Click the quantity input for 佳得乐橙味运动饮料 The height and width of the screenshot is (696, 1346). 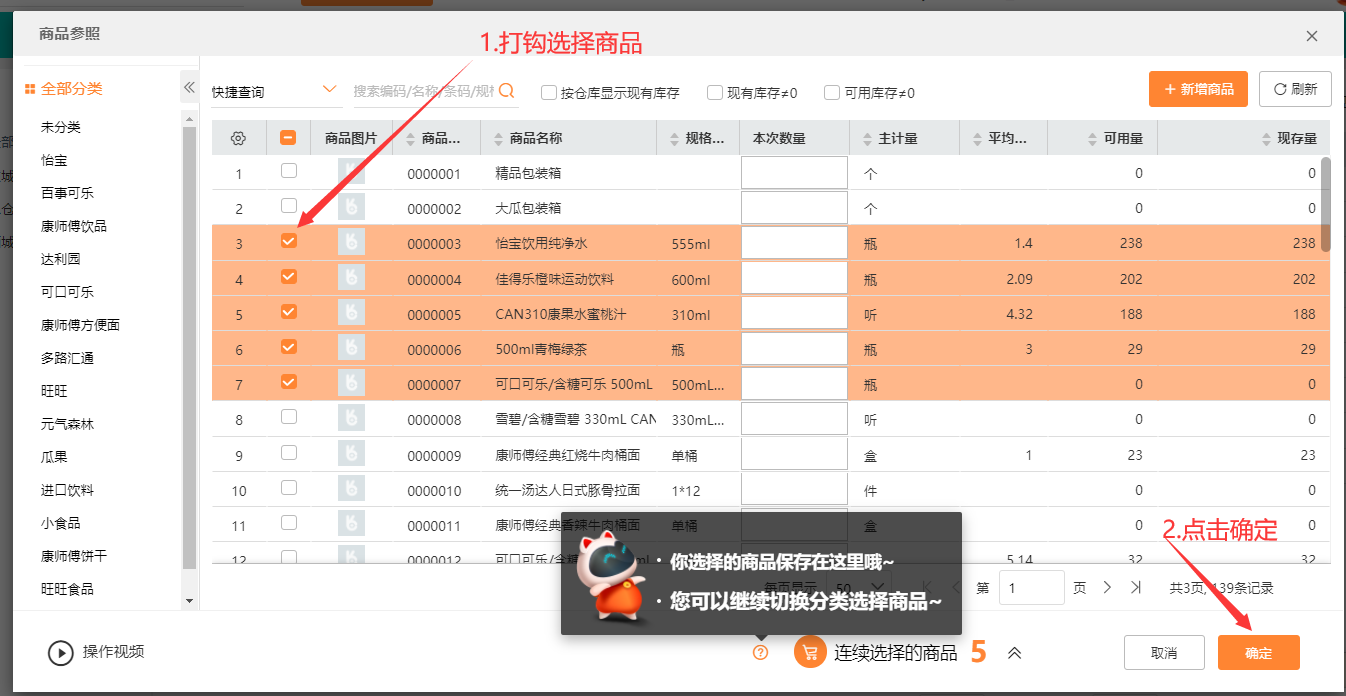[794, 279]
